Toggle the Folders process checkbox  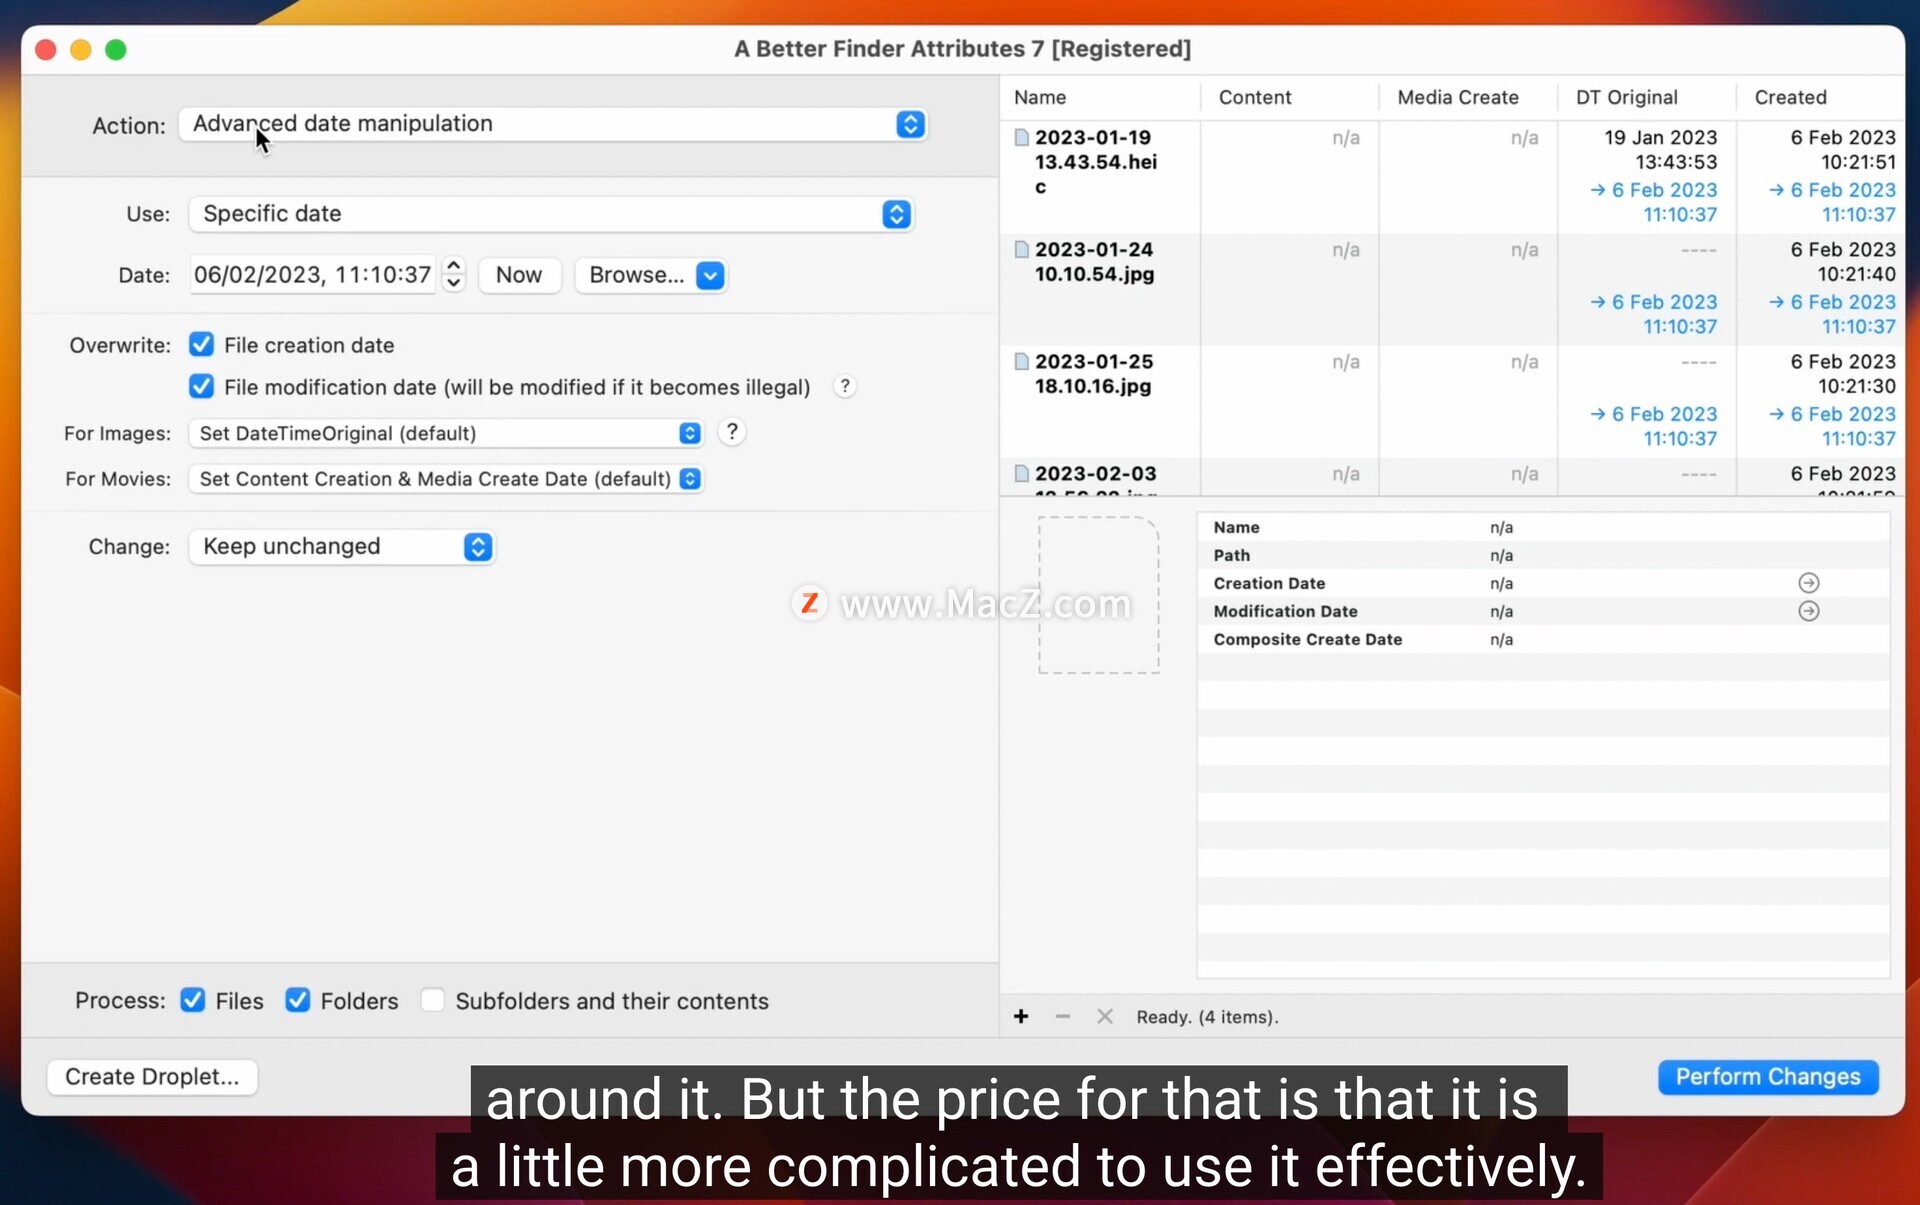(x=298, y=1001)
